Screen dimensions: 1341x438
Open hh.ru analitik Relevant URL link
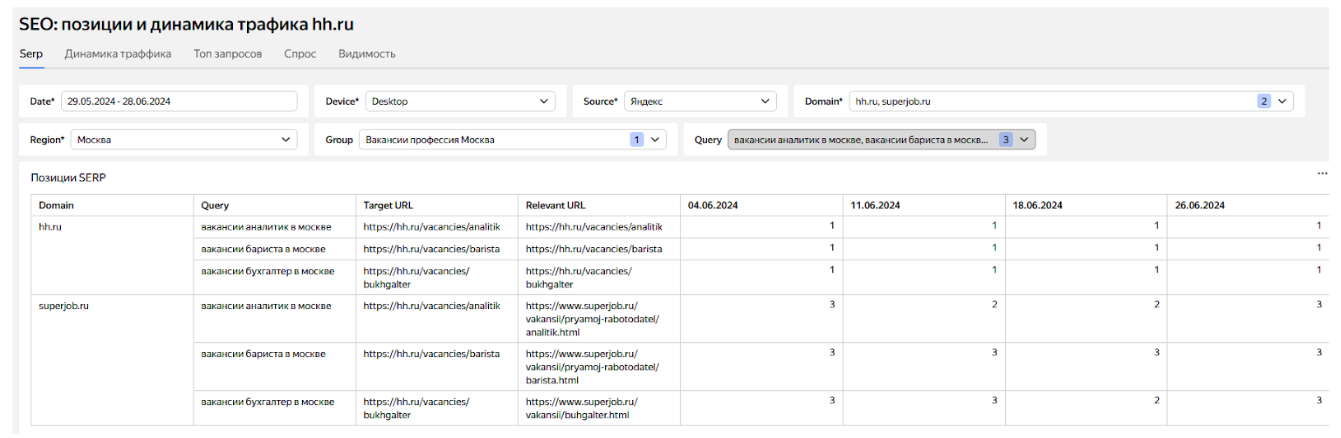click(594, 227)
